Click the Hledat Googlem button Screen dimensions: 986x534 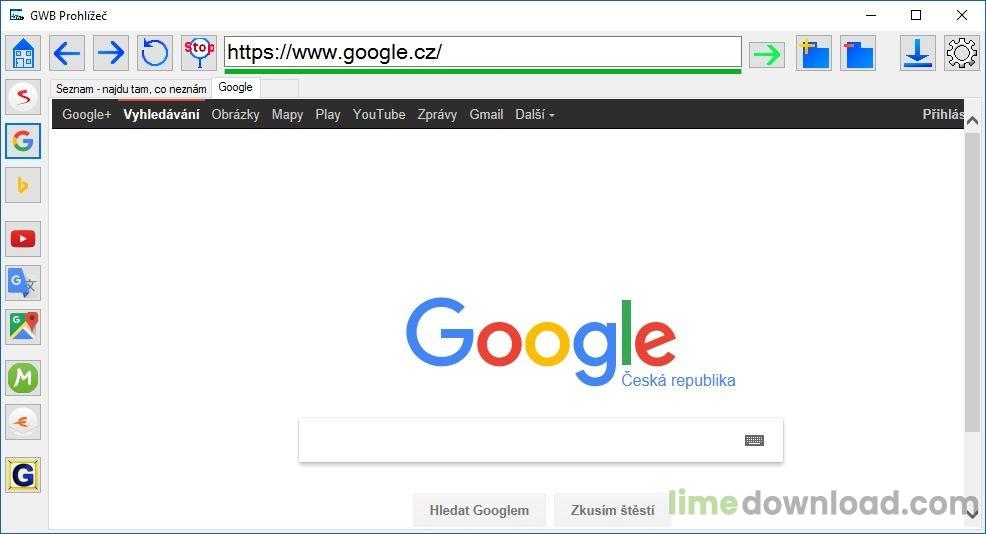click(x=479, y=510)
